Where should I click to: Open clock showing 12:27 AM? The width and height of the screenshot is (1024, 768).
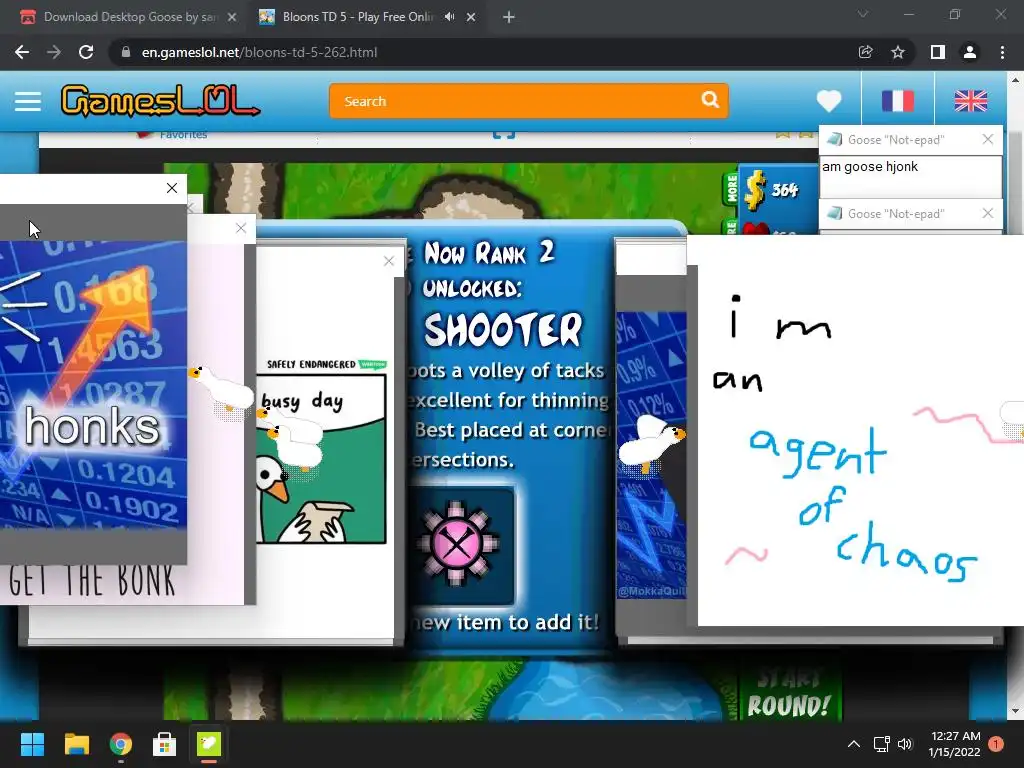955,744
